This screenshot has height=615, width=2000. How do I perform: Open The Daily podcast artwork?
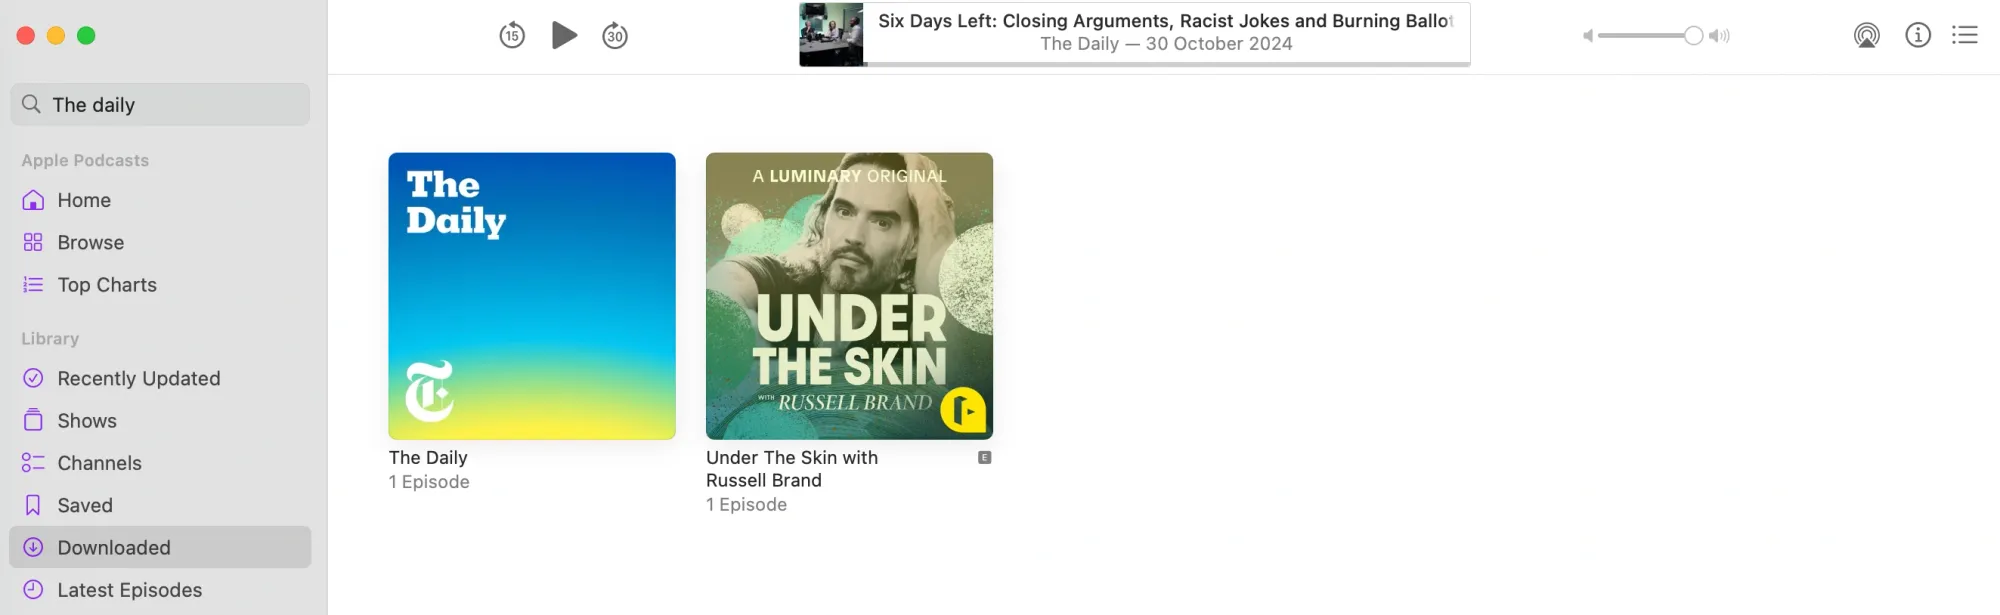pos(532,296)
